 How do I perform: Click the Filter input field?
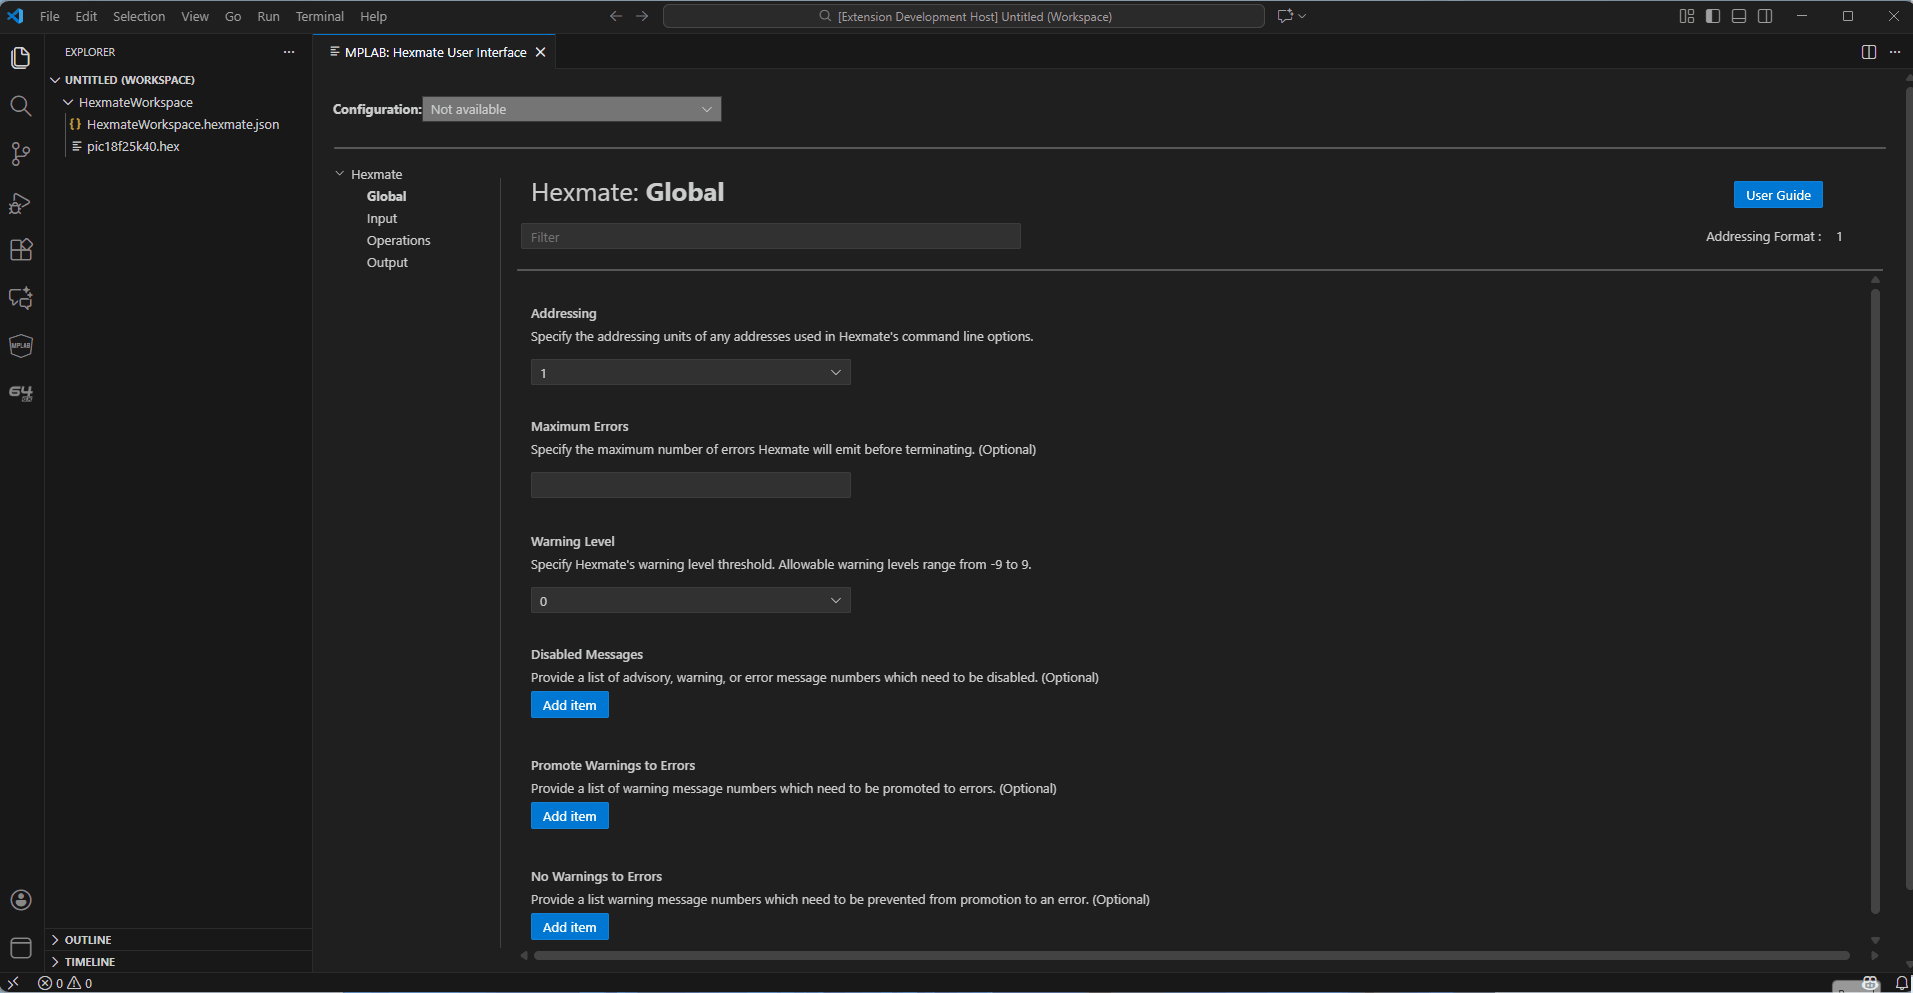pyautogui.click(x=769, y=236)
